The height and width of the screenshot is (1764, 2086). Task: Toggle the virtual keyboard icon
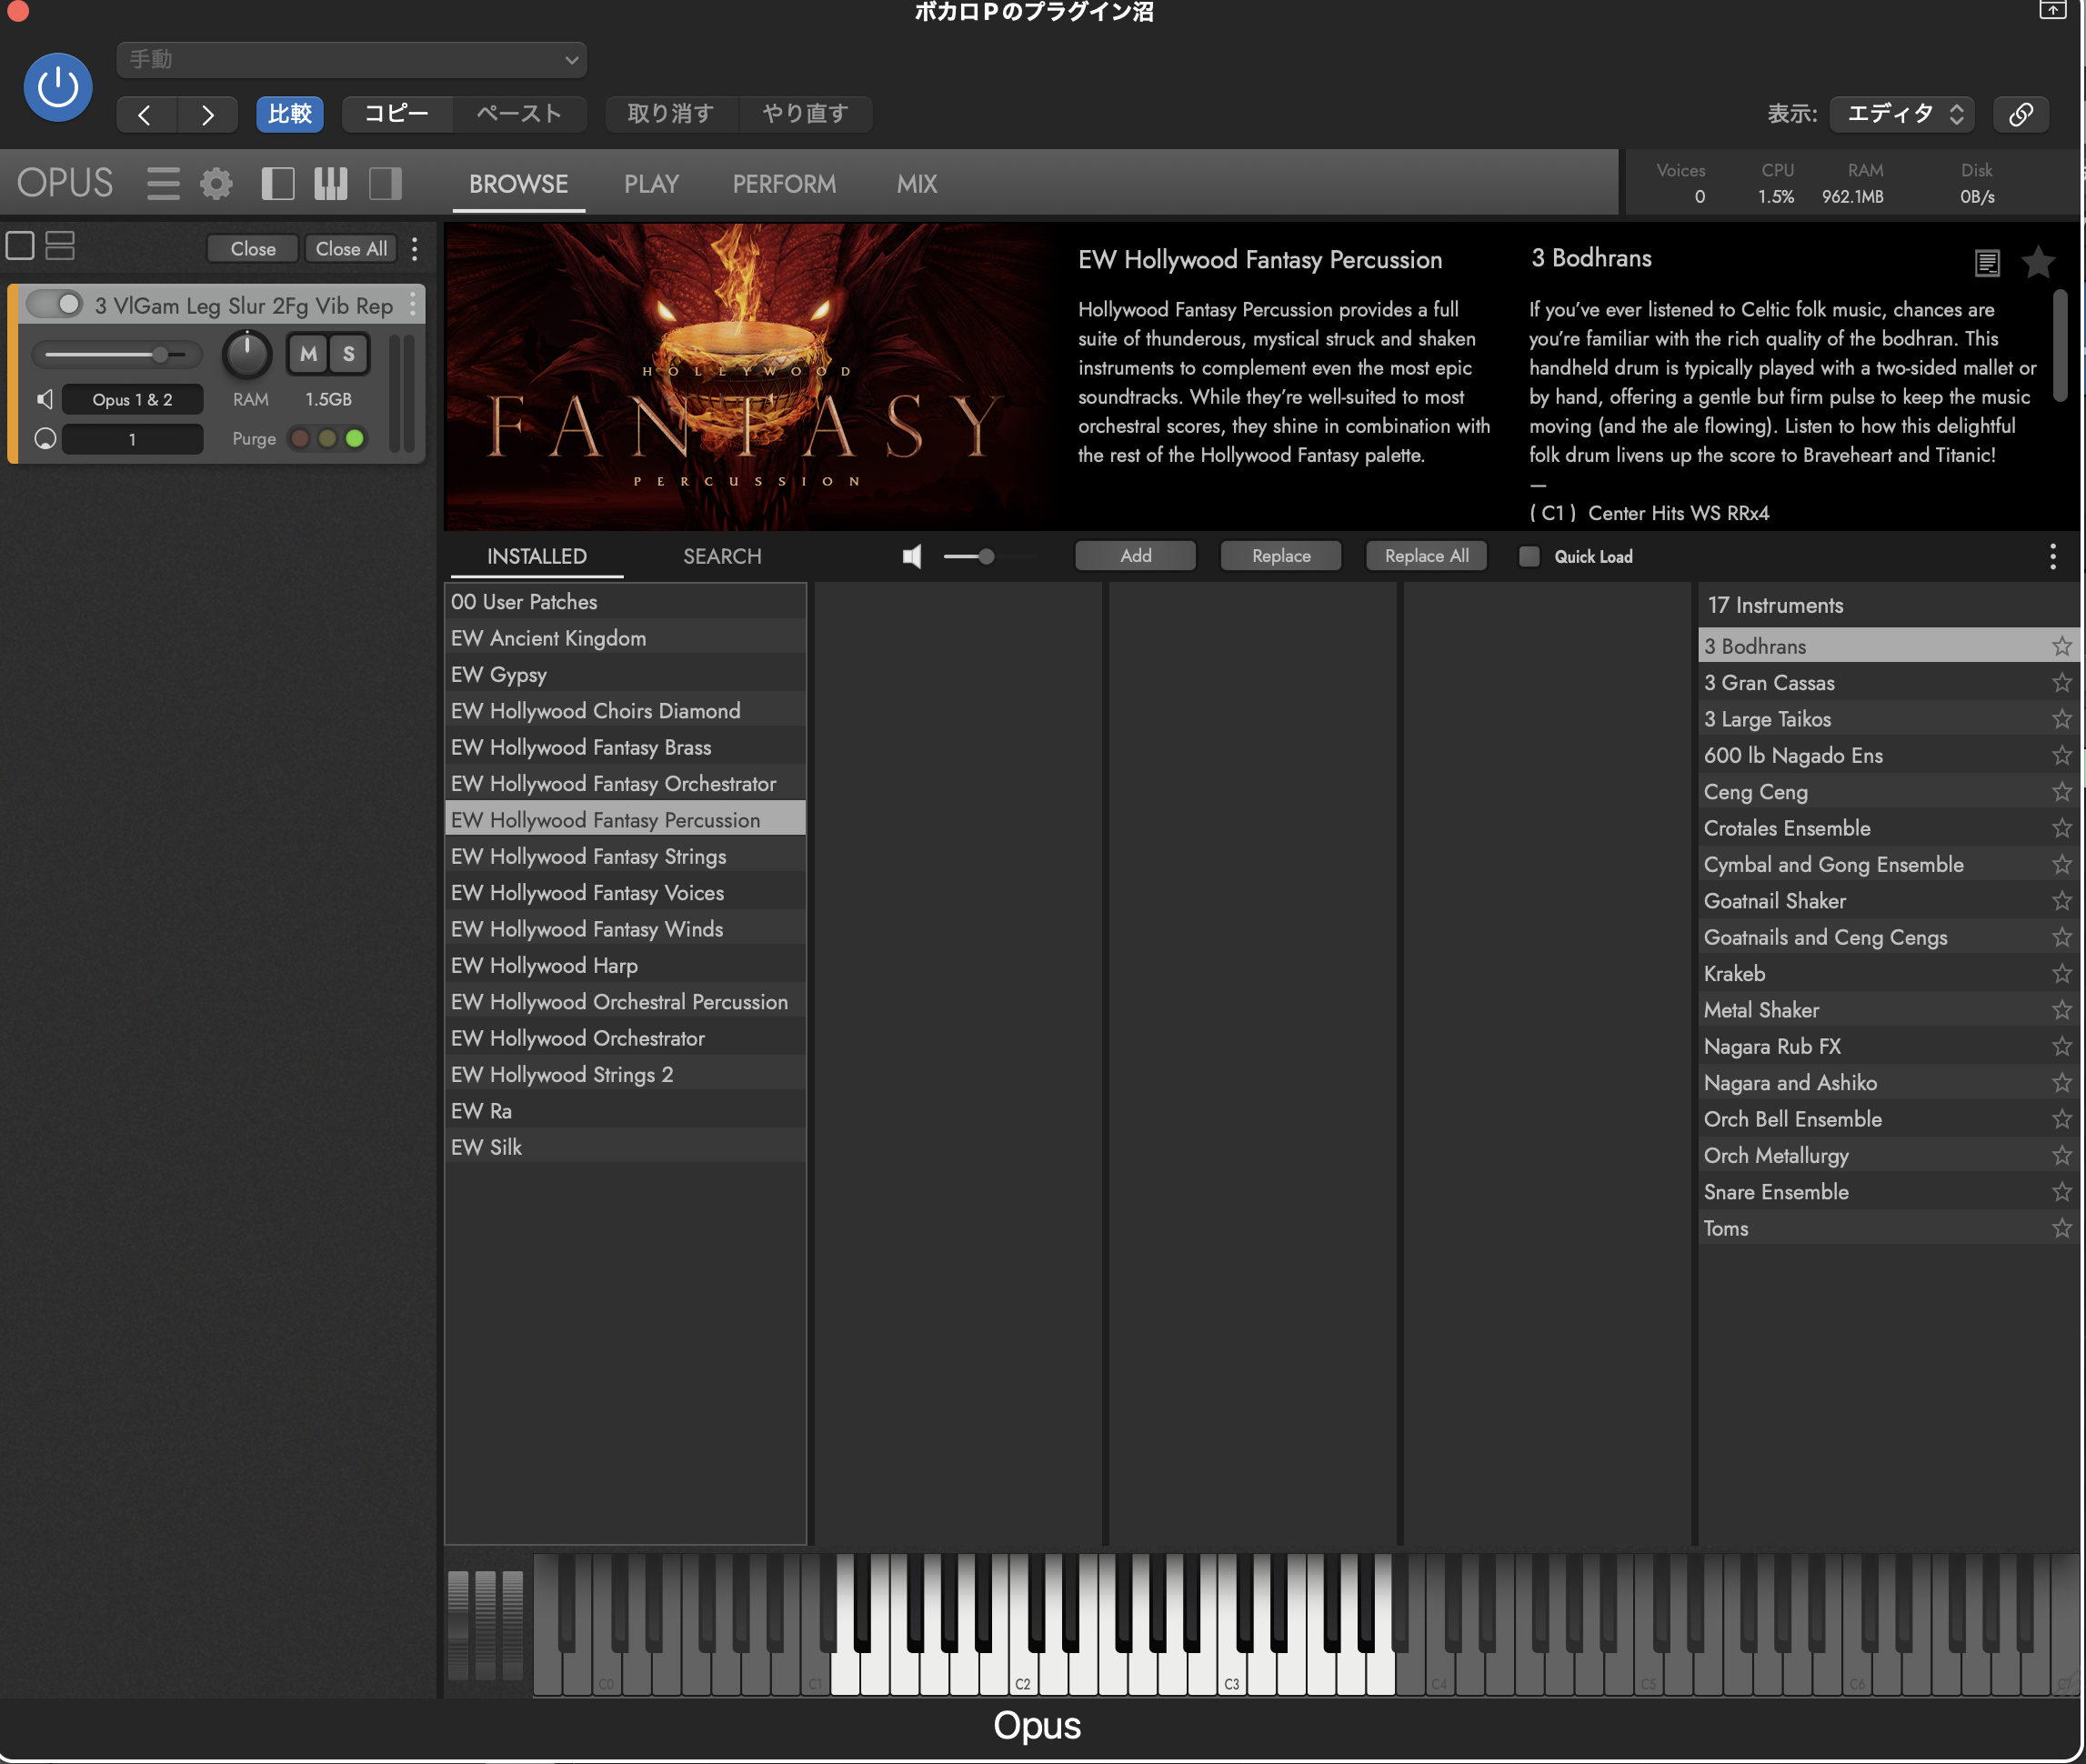click(331, 184)
